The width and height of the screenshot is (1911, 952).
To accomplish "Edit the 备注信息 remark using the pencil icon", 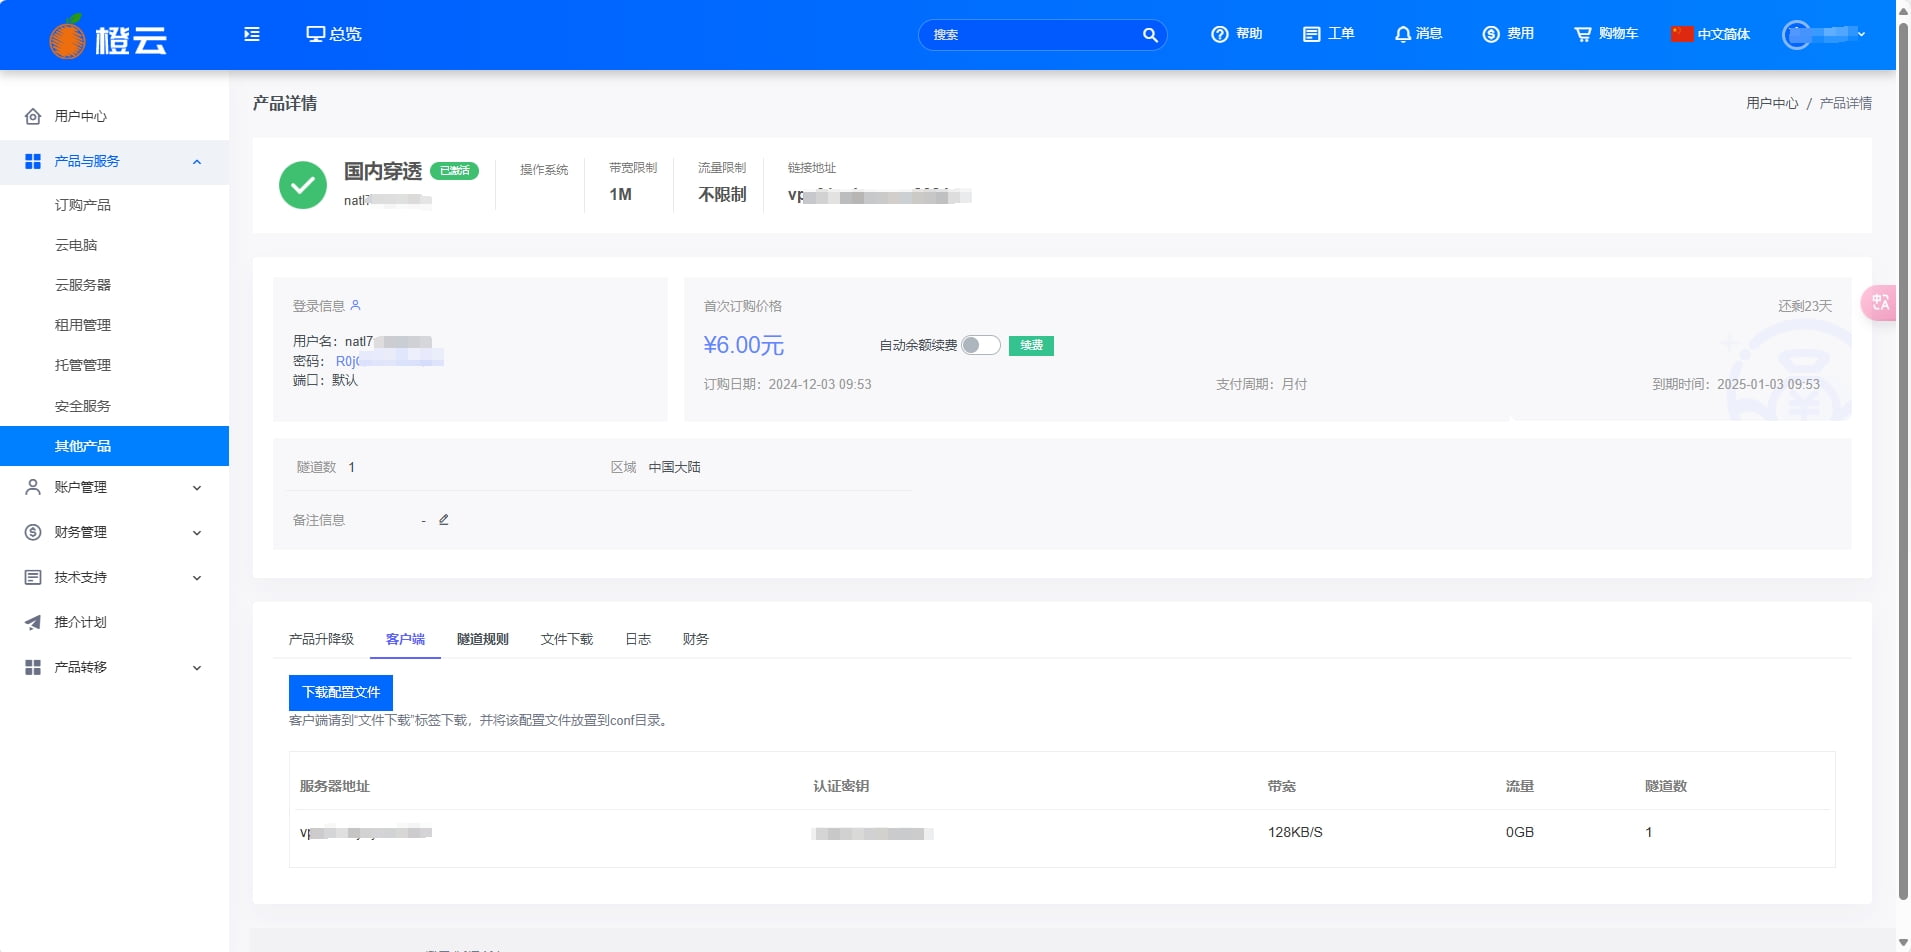I will click(x=443, y=519).
